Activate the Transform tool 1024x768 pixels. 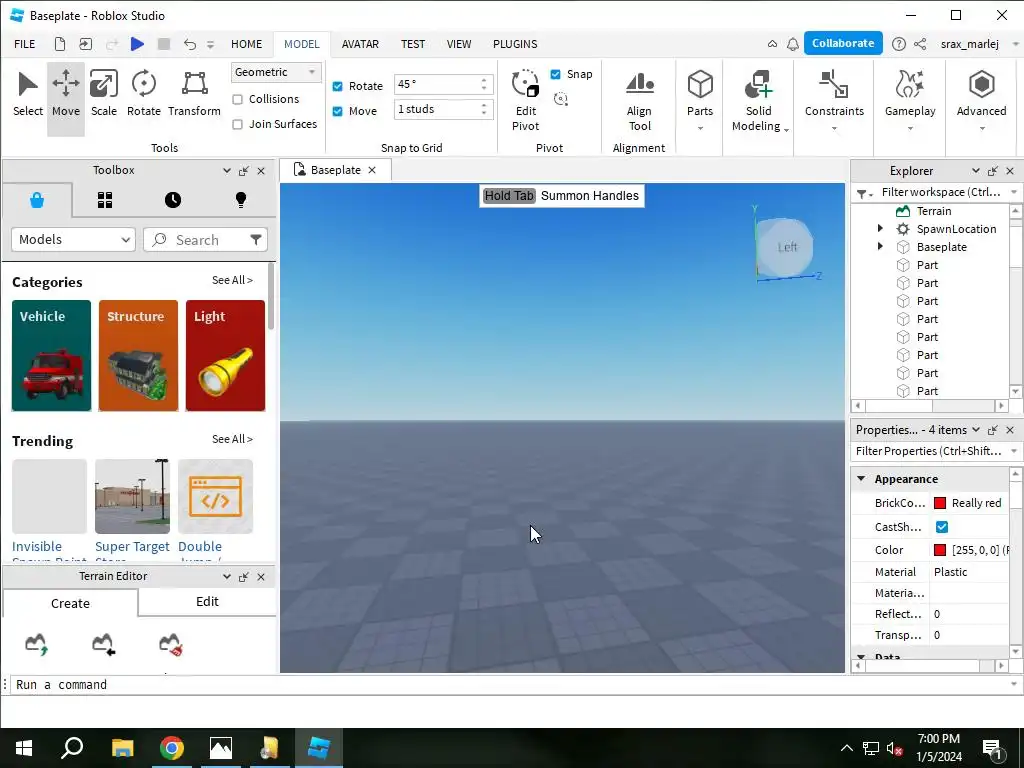point(195,95)
